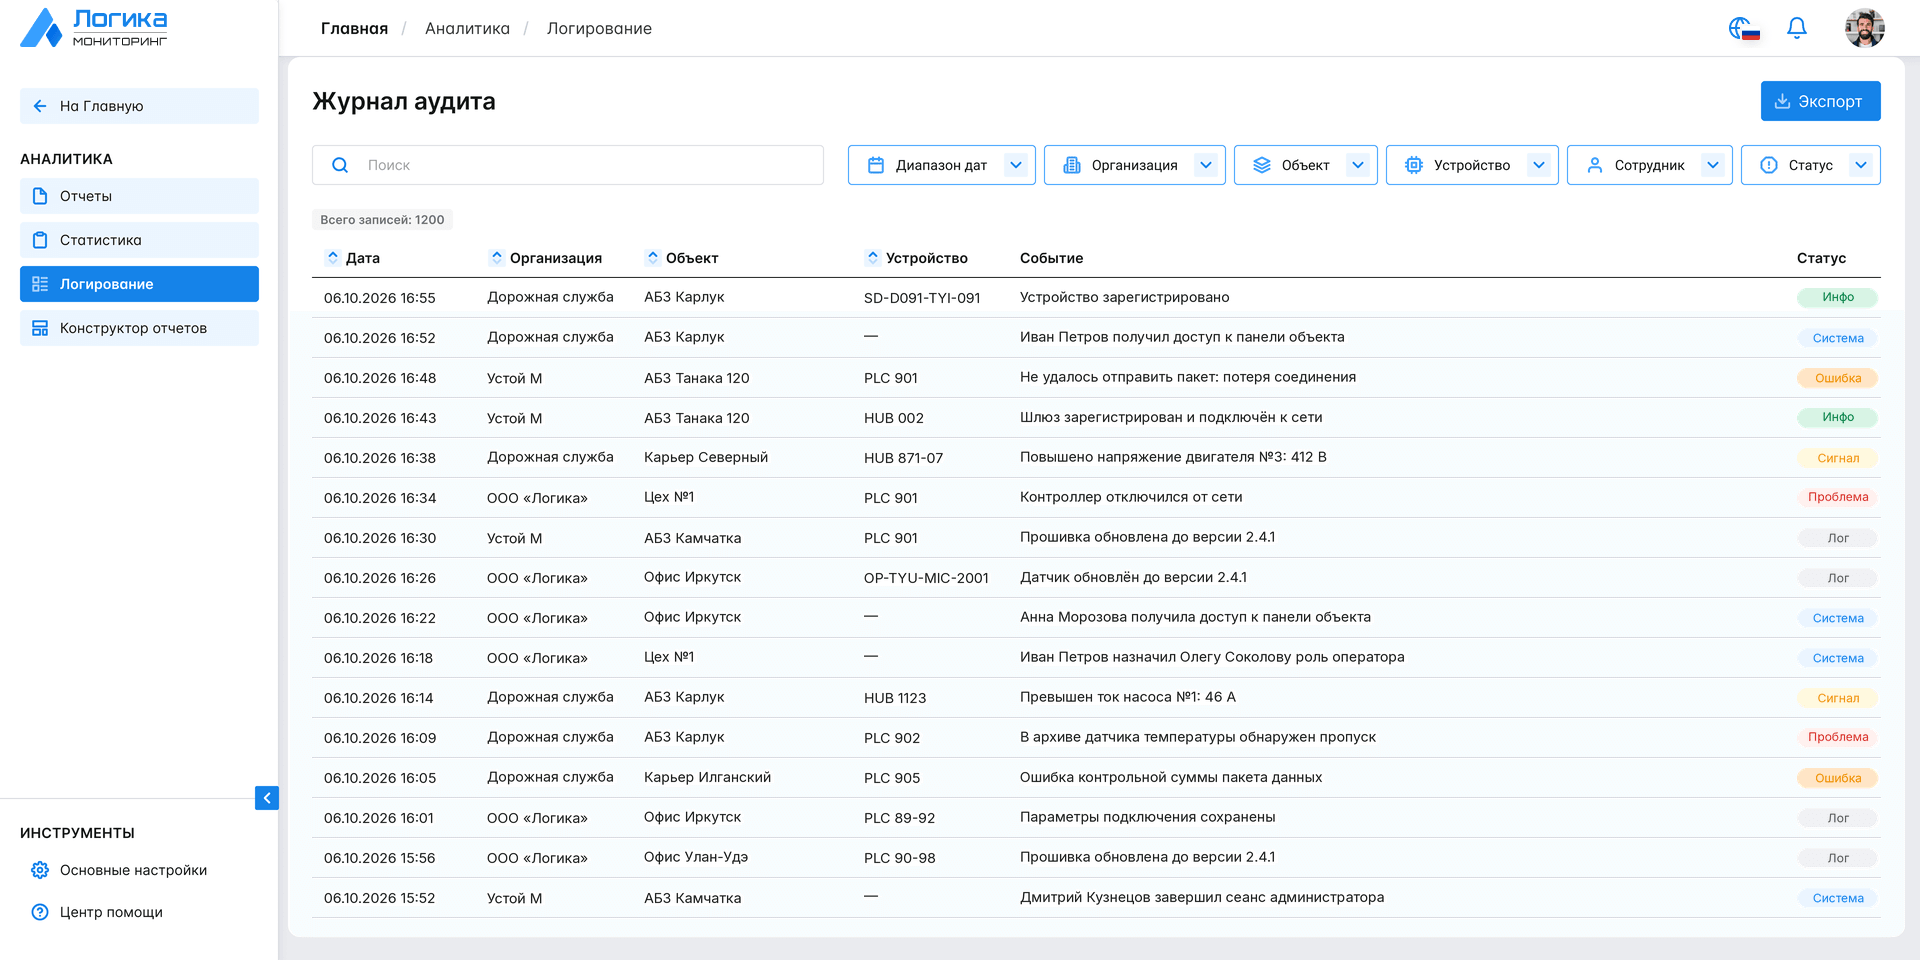Open the user avatar profile

[1864, 28]
